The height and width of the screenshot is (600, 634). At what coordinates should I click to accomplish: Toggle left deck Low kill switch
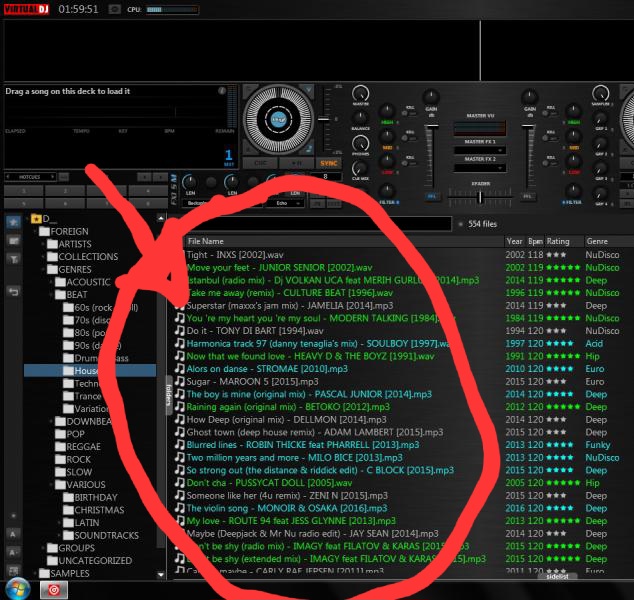pos(408,163)
